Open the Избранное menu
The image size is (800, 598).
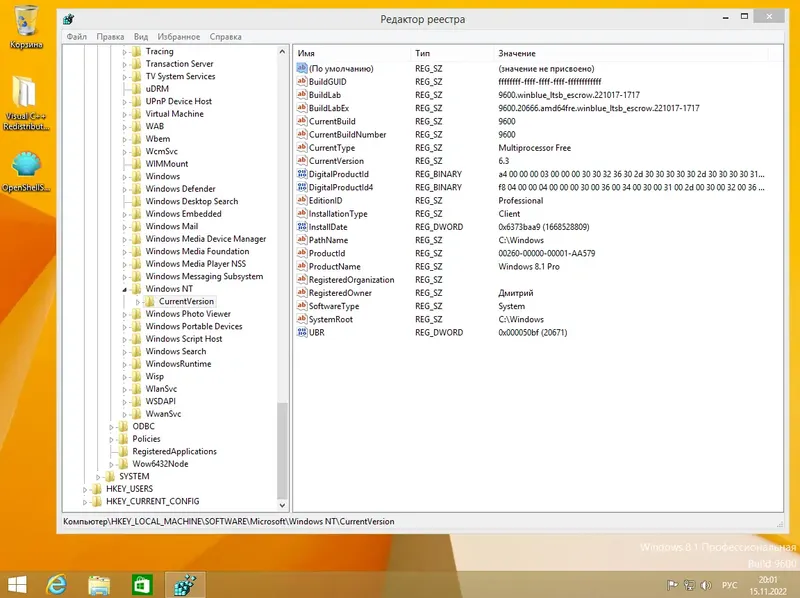179,37
